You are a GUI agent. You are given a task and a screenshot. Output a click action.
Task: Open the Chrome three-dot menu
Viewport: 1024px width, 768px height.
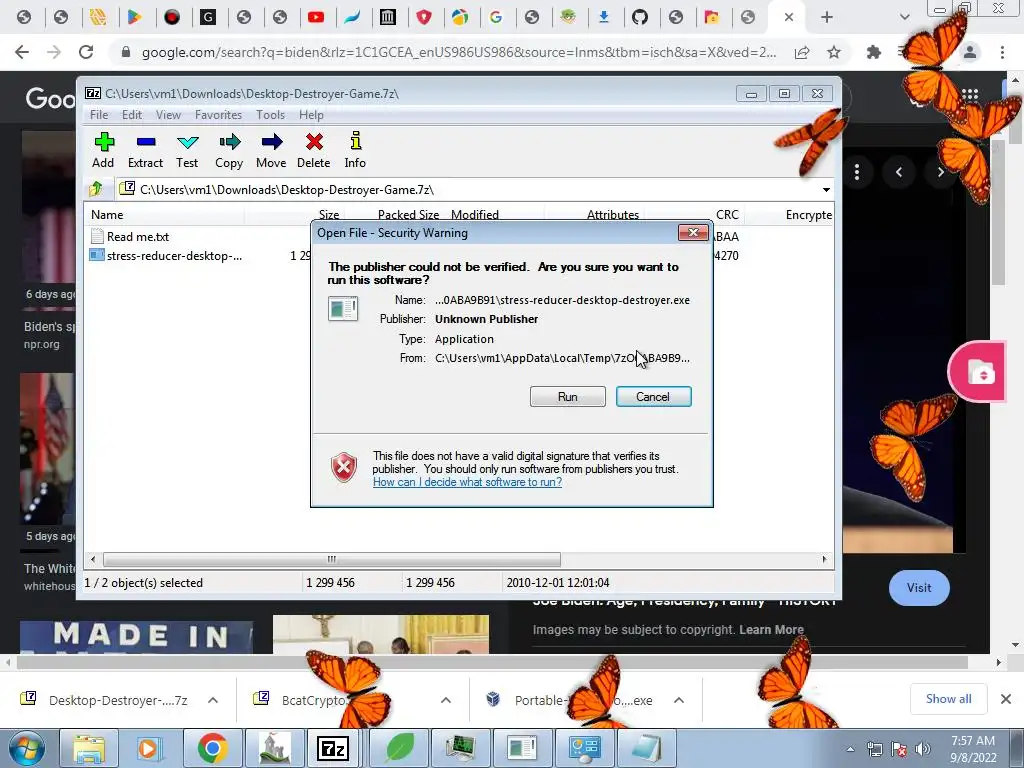(1002, 52)
